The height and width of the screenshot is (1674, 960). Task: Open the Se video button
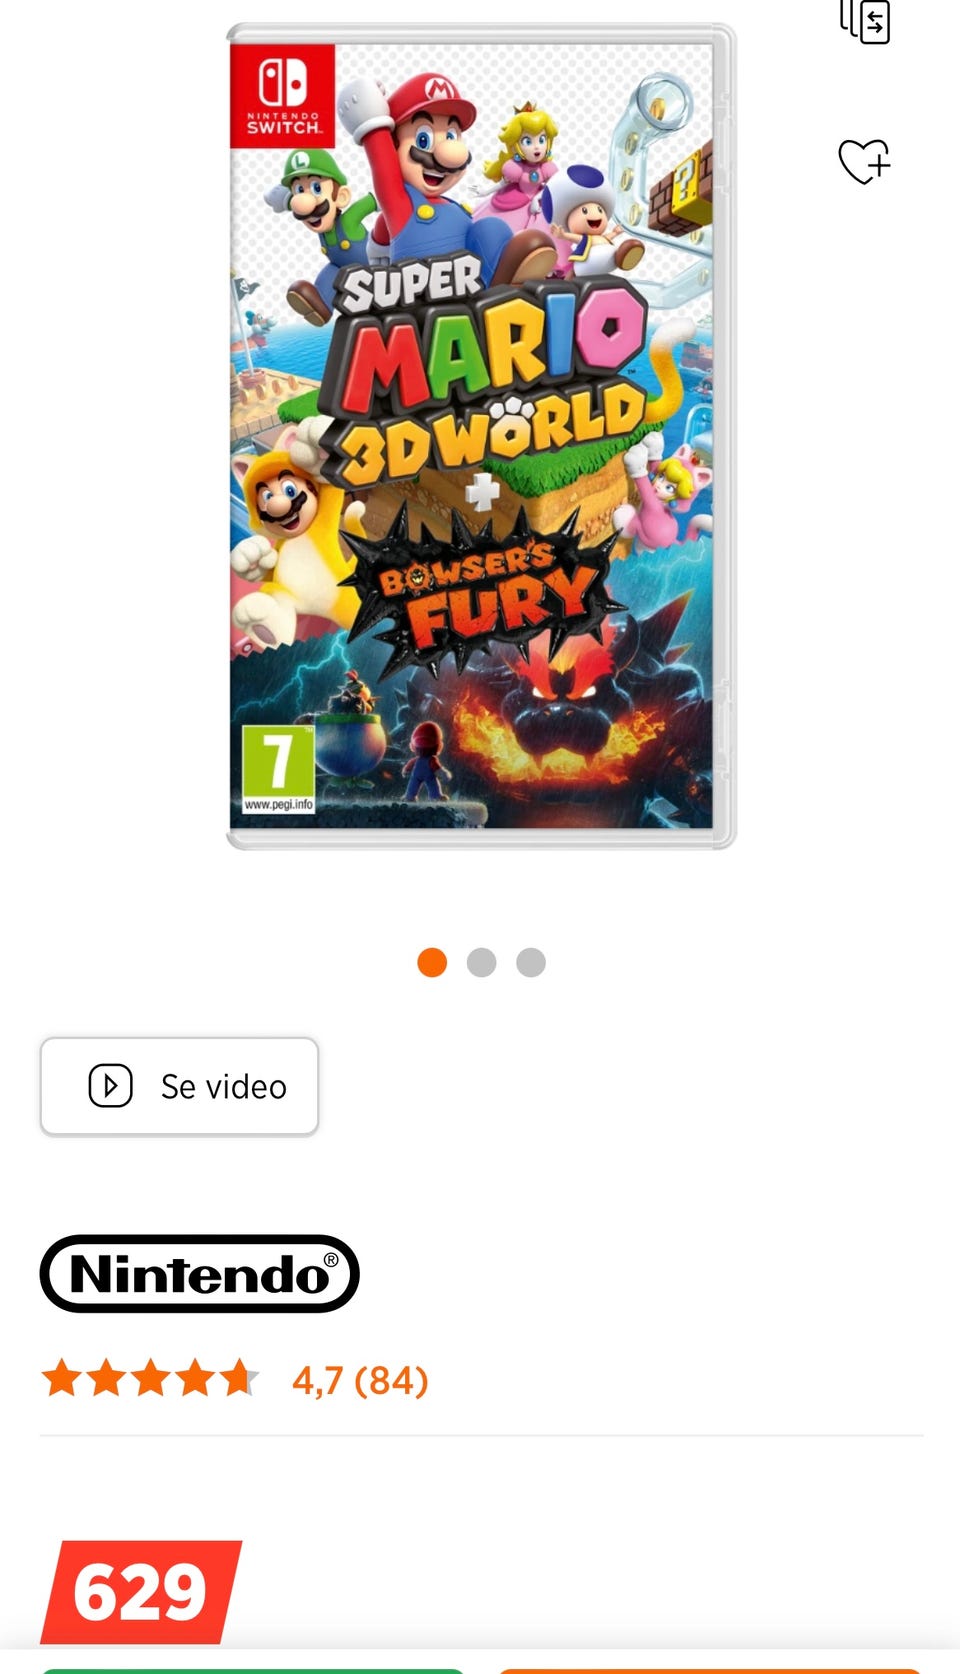click(x=180, y=1086)
